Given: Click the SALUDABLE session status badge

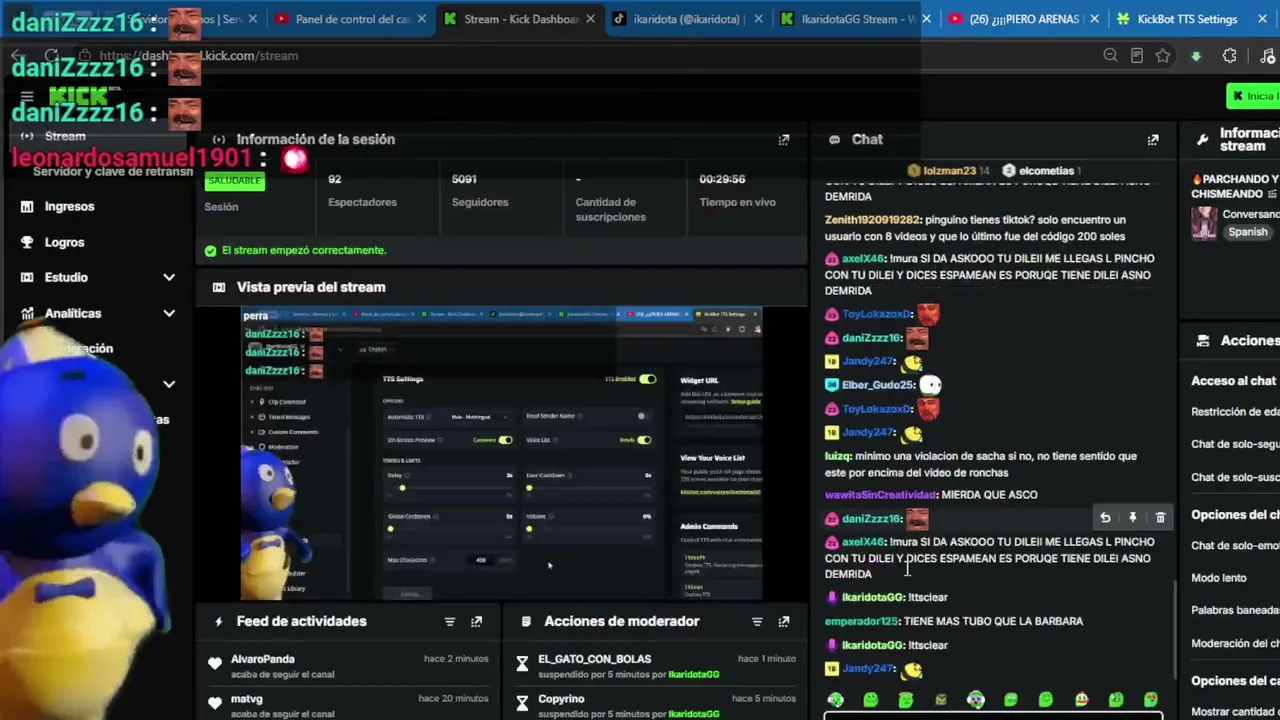Looking at the screenshot, I should pos(234,181).
